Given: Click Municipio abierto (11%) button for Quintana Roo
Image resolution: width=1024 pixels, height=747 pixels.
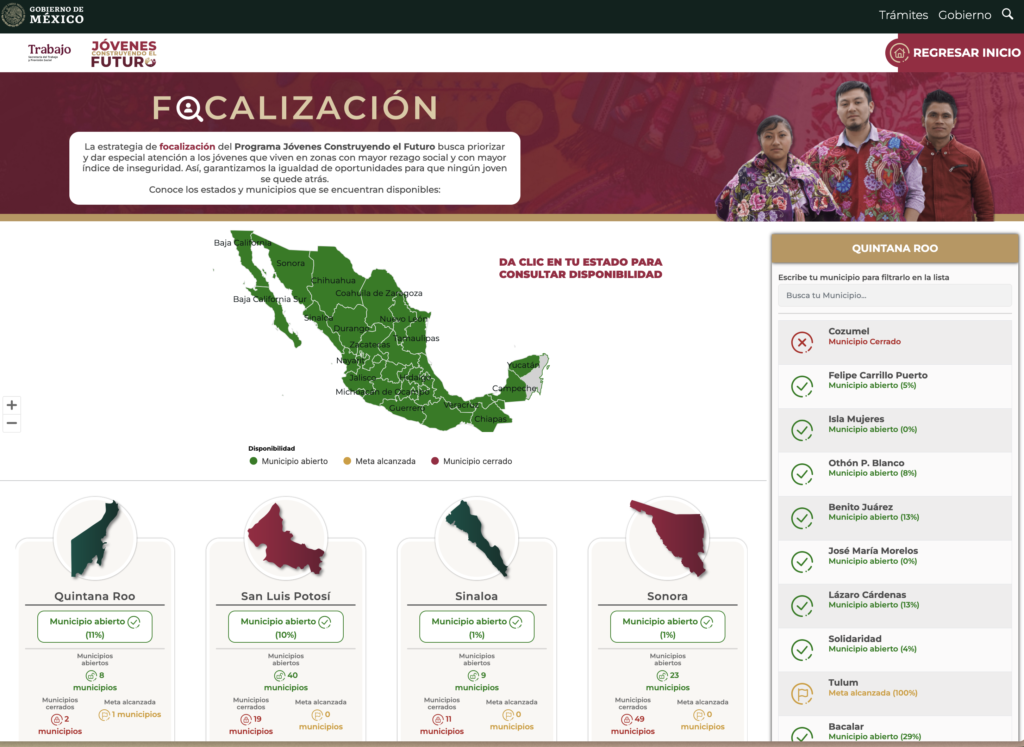Looking at the screenshot, I should pyautogui.click(x=95, y=627).
